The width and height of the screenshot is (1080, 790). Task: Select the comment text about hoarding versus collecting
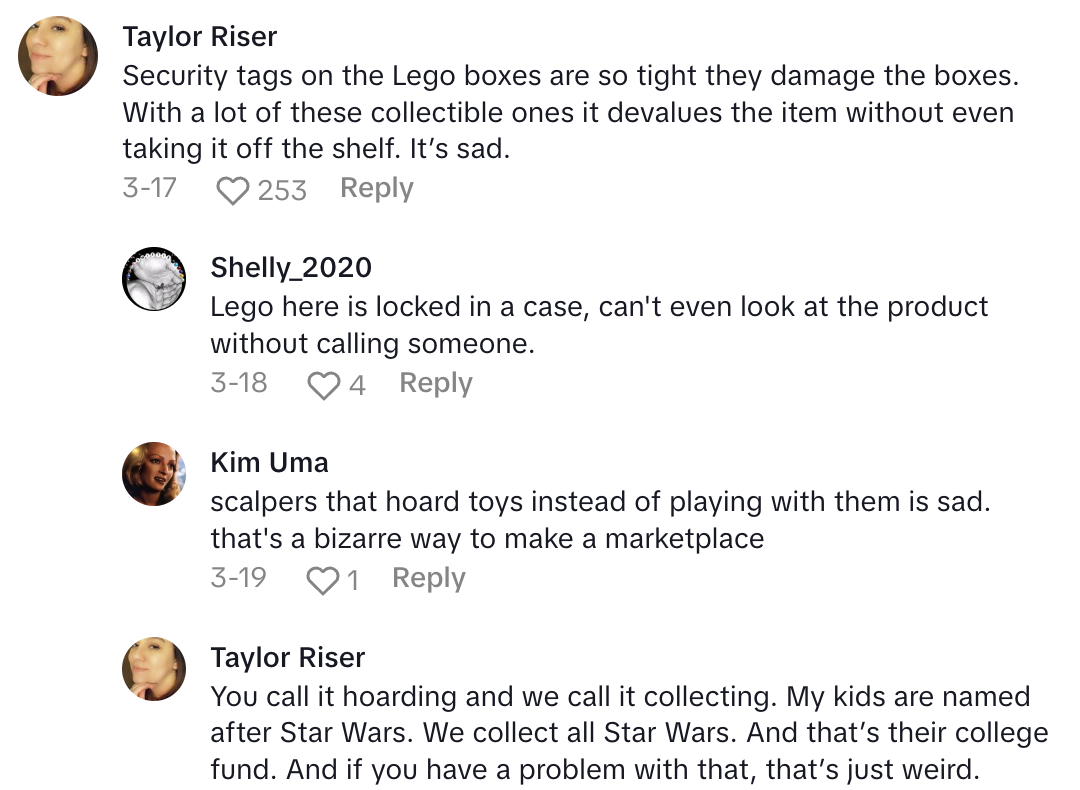tap(620, 733)
